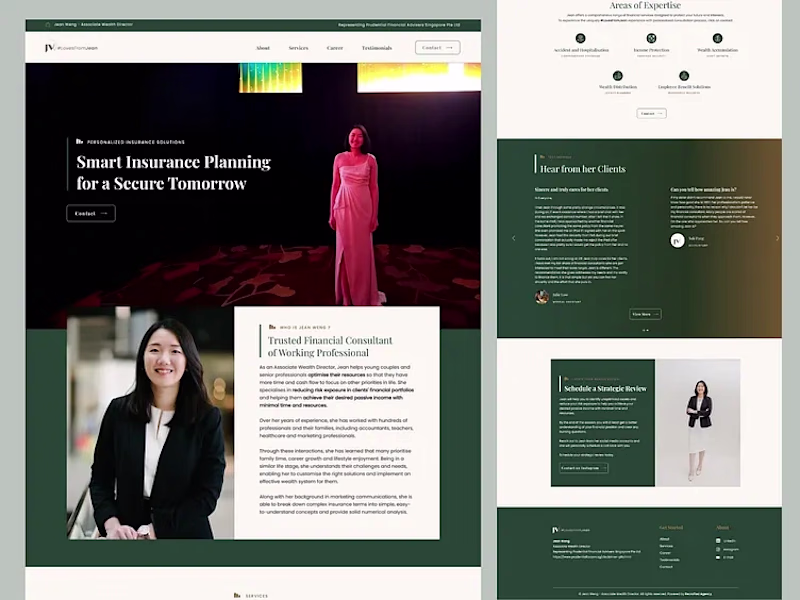The image size is (800, 600).
Task: Click the woman in black blazer portrait photo
Action: point(150,423)
